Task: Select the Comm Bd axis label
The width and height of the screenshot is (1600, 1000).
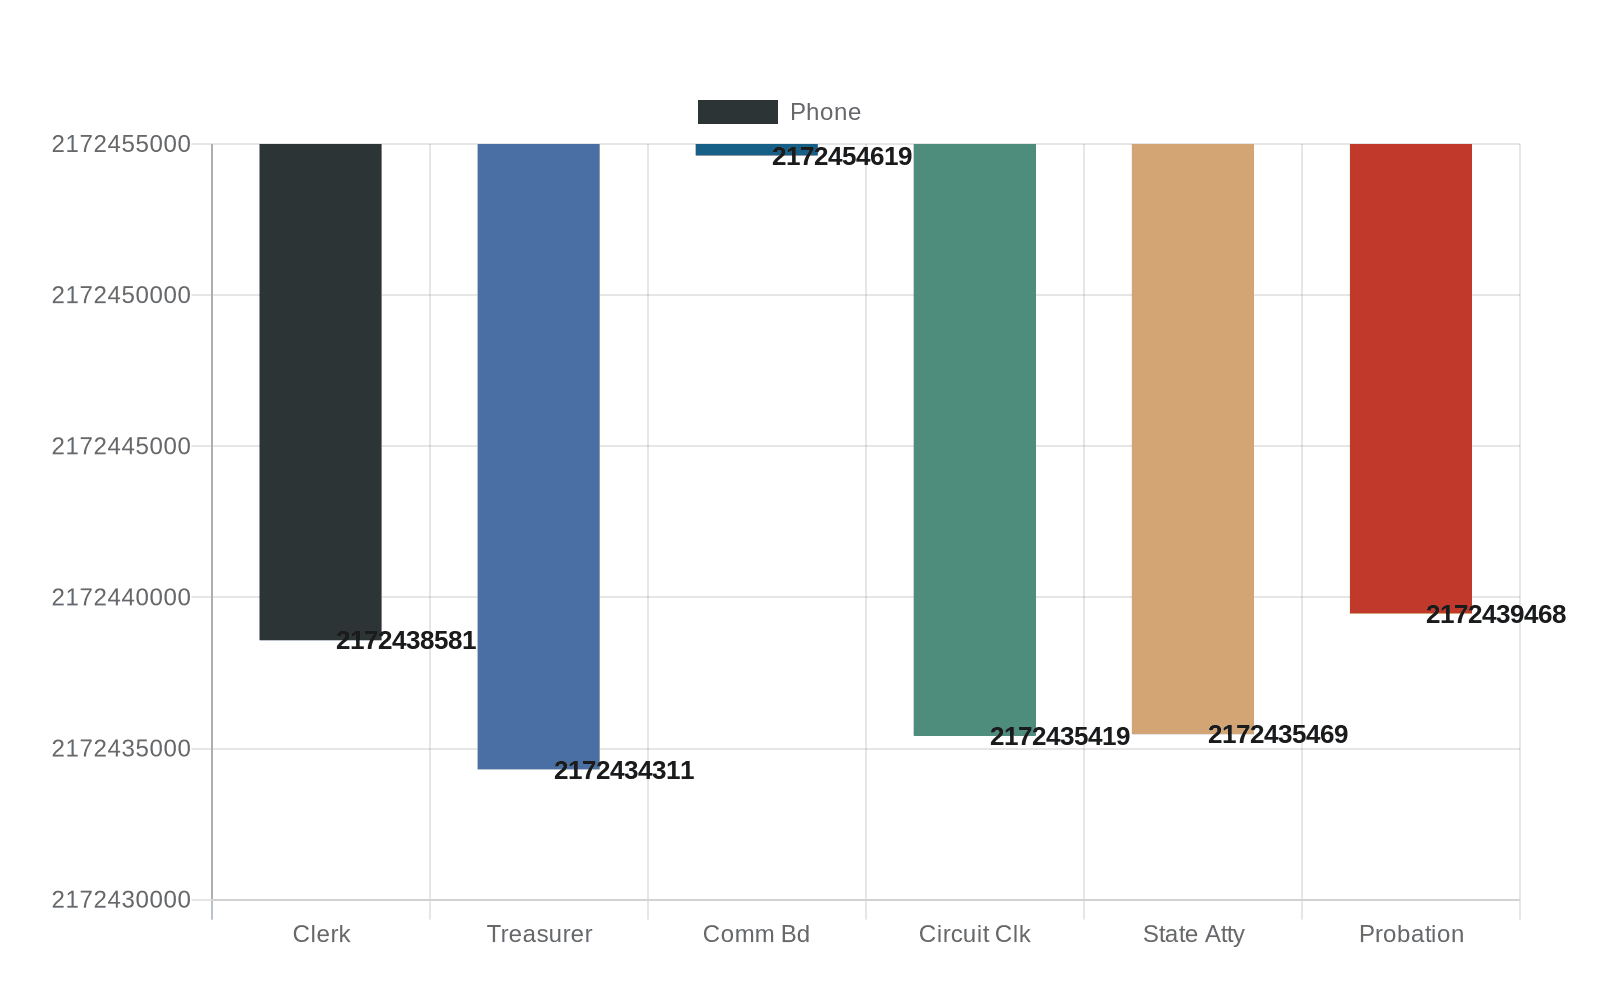Action: tap(756, 934)
